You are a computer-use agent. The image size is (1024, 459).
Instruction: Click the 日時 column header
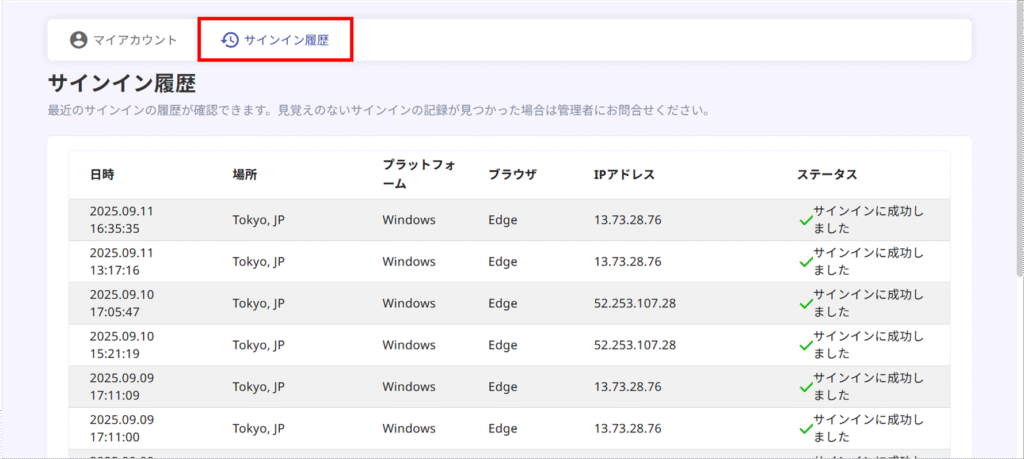click(102, 174)
